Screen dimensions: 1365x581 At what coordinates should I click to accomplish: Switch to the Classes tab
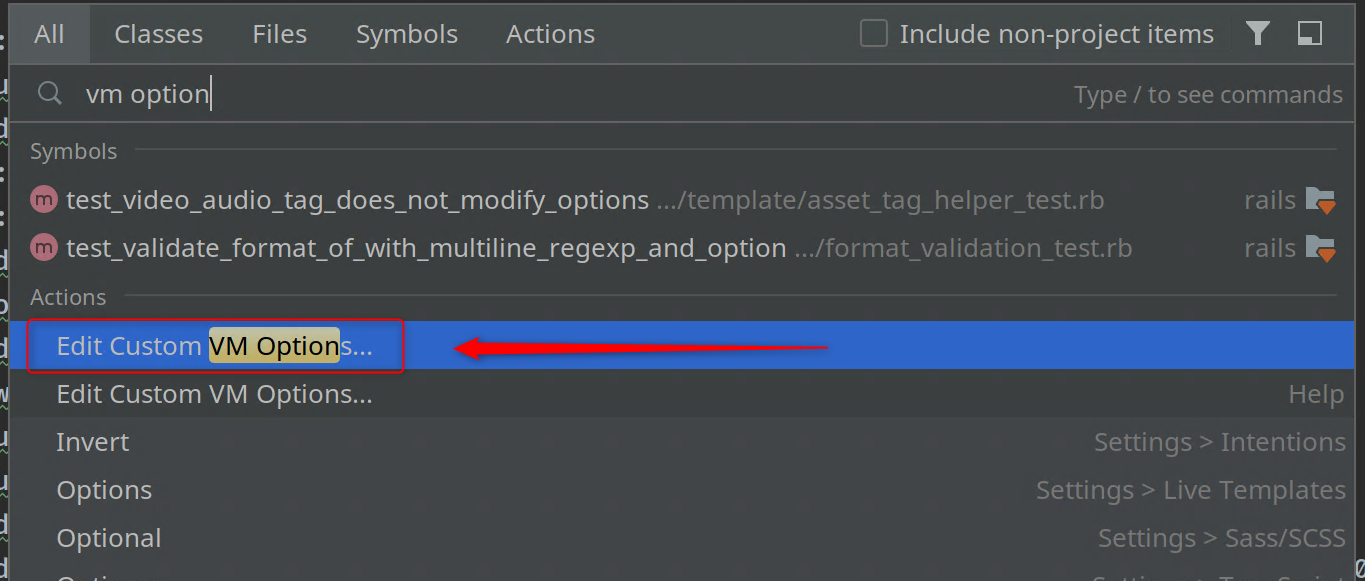pos(158,33)
